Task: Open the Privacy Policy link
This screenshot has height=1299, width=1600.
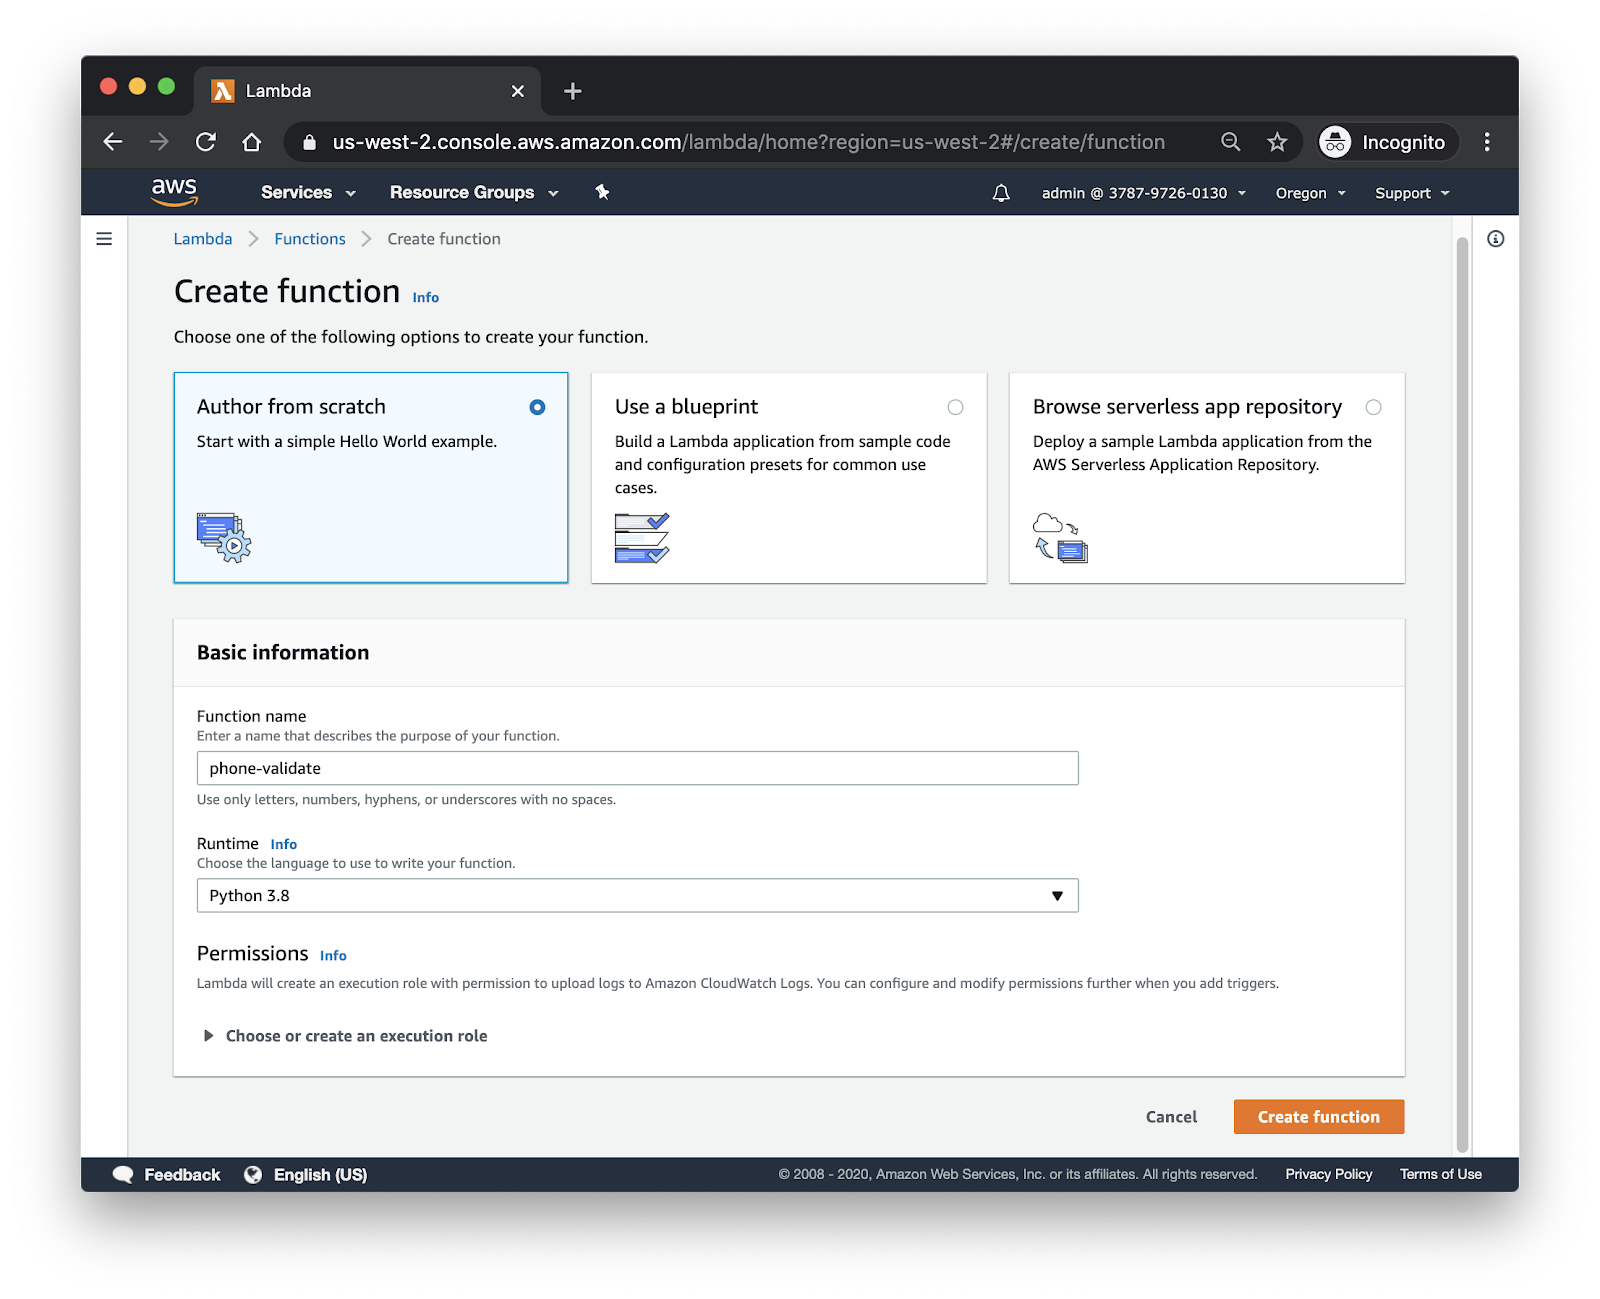Action: 1329,1174
